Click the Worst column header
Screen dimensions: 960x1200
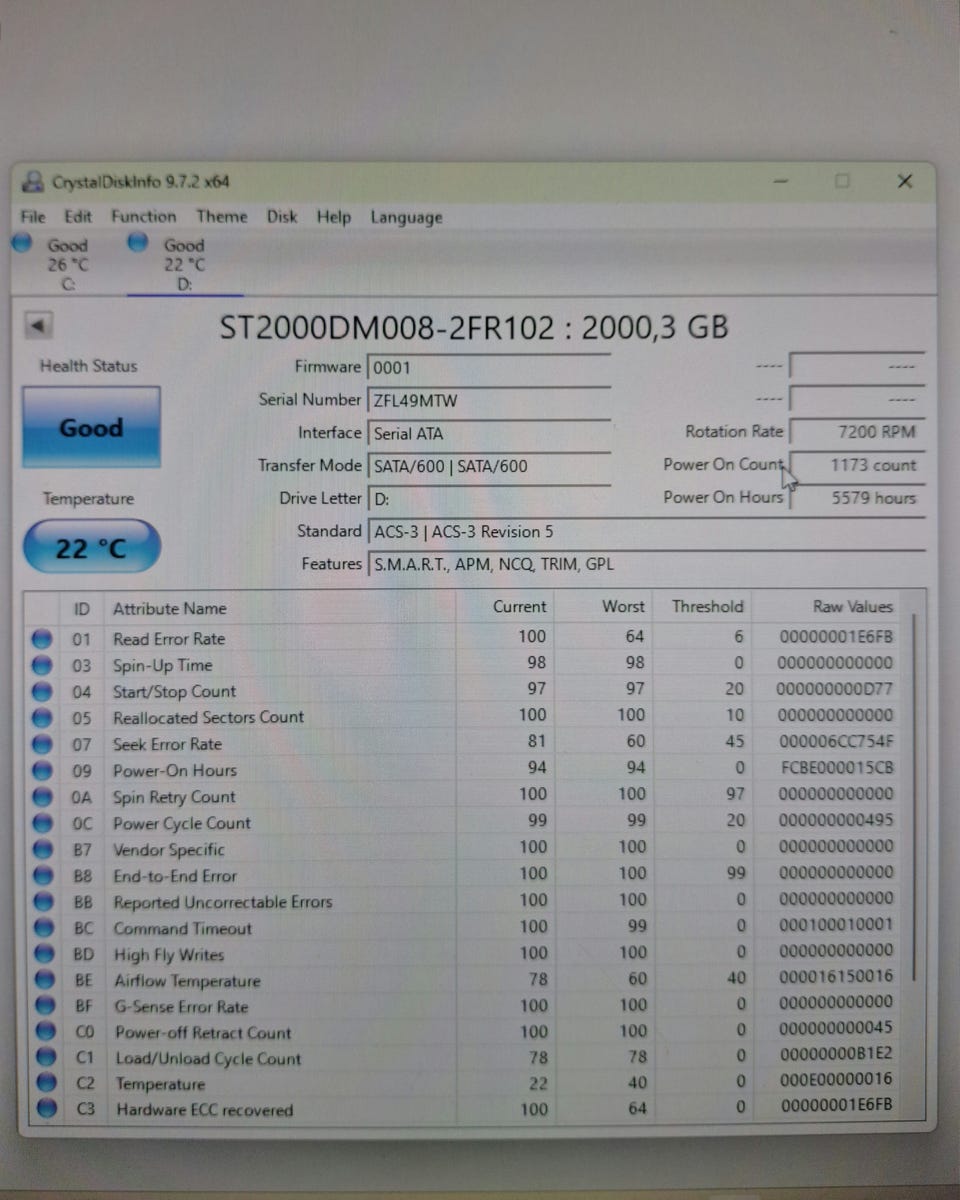coord(603,607)
